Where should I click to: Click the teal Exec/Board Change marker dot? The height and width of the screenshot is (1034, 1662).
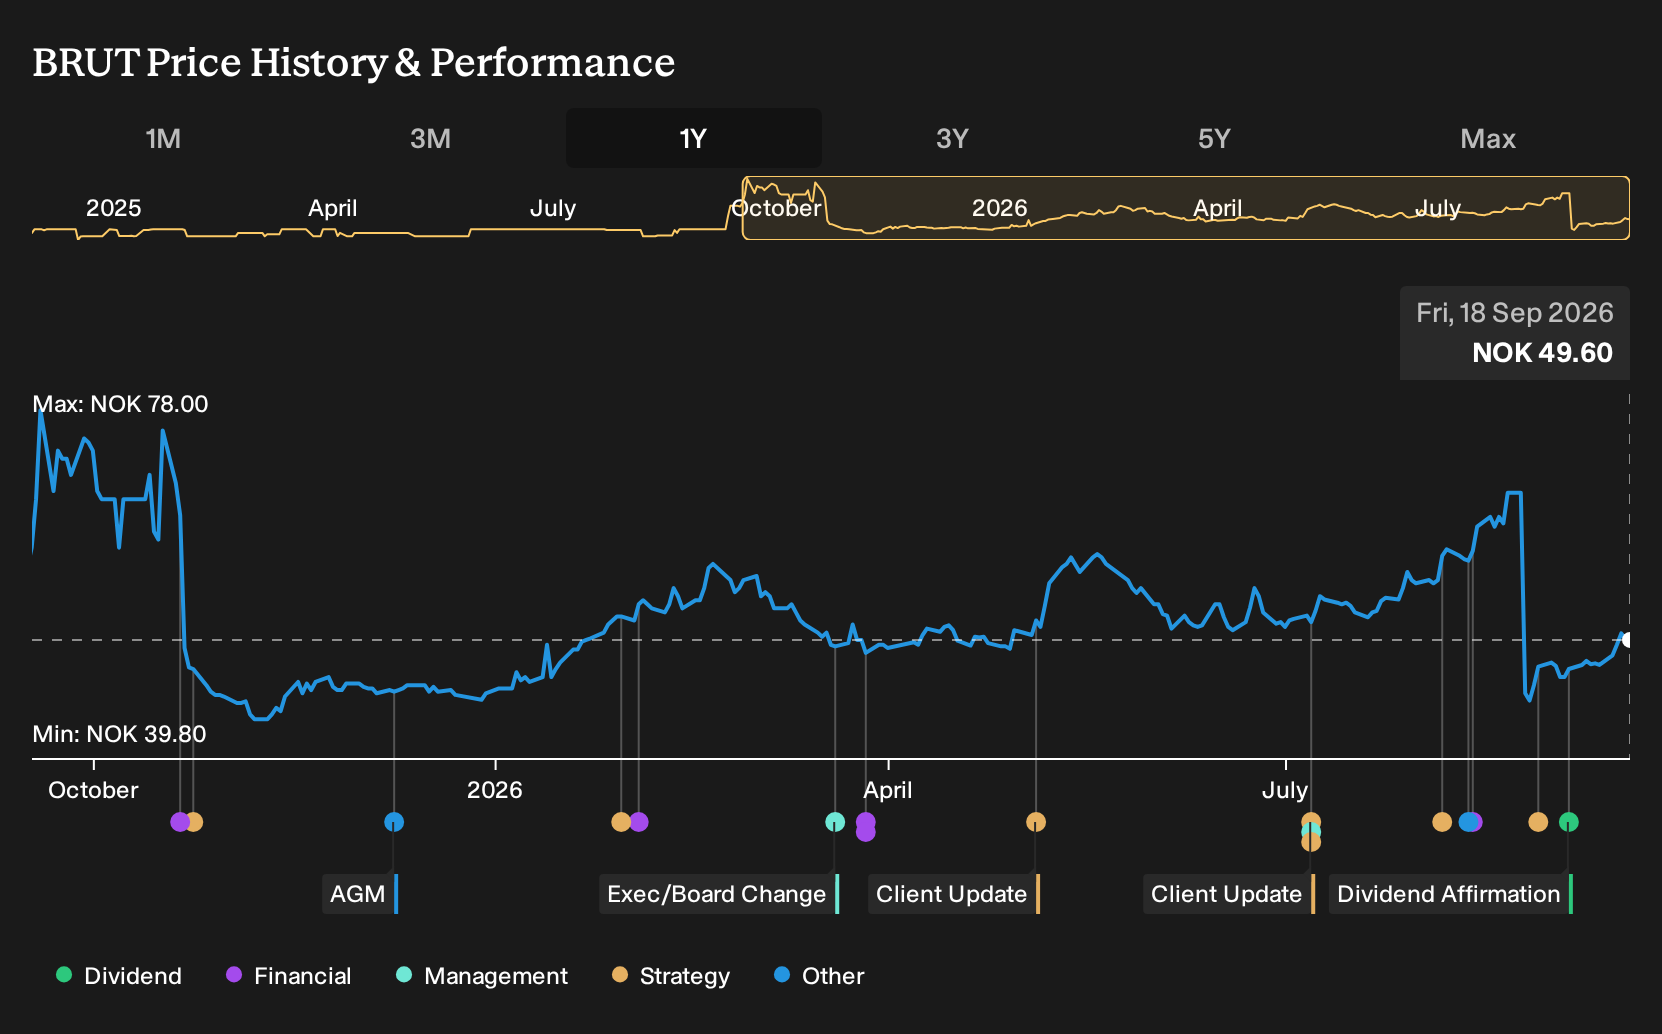click(835, 822)
